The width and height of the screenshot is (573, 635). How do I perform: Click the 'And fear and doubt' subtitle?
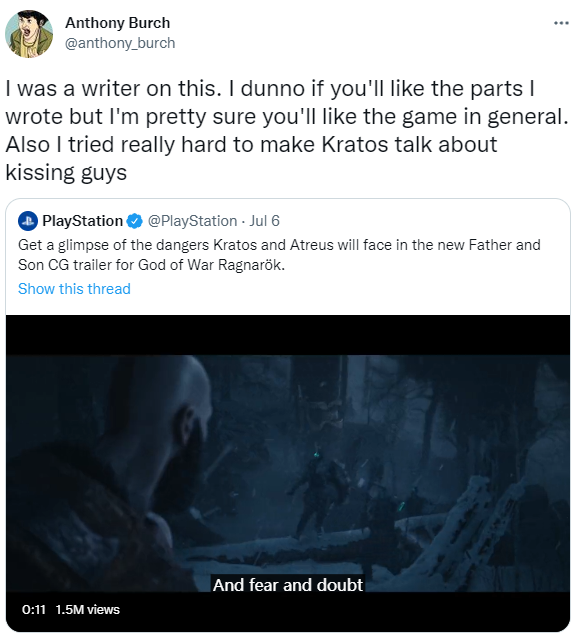[288, 585]
